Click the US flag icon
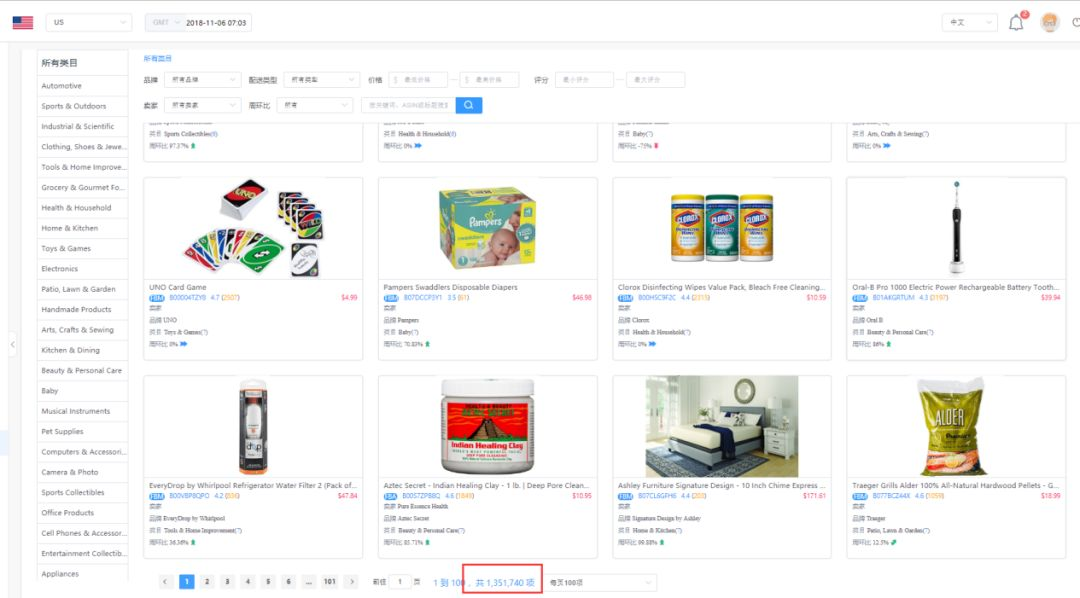The height and width of the screenshot is (598, 1080). coord(23,22)
